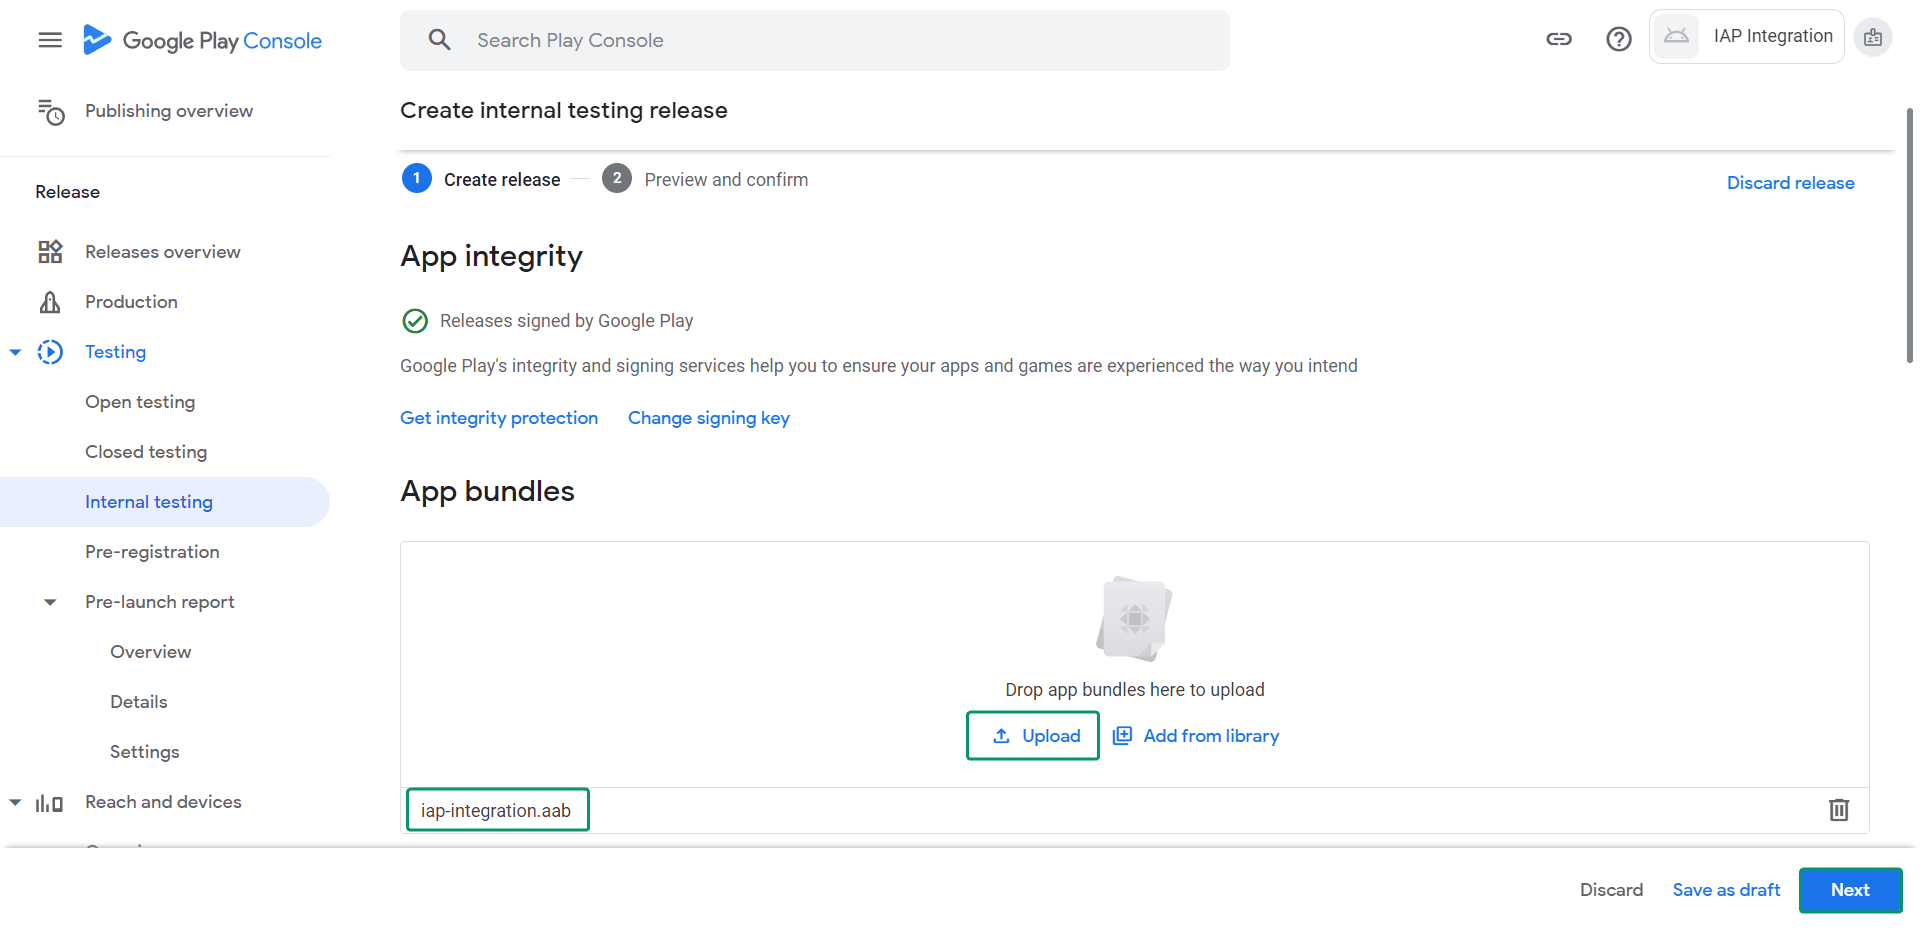The image size is (1920, 933).
Task: Click the Upload button
Action: click(1033, 736)
